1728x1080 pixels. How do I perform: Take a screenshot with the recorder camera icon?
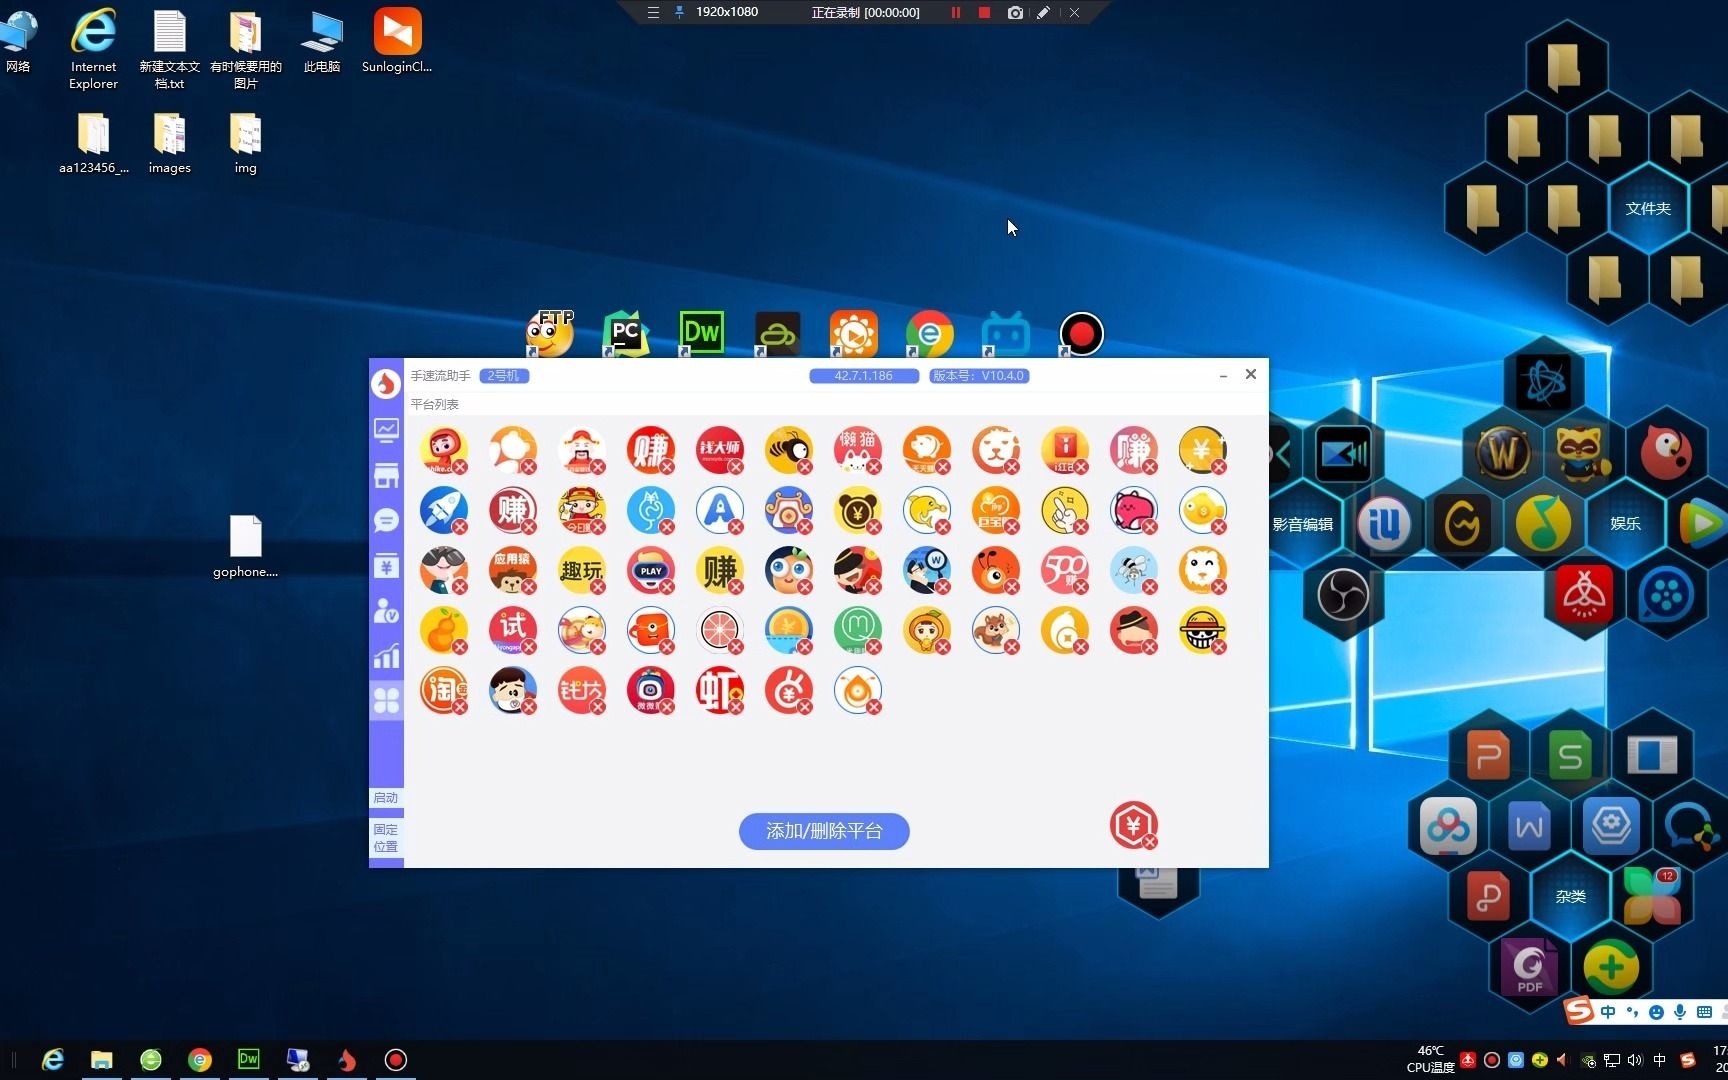click(x=1015, y=13)
